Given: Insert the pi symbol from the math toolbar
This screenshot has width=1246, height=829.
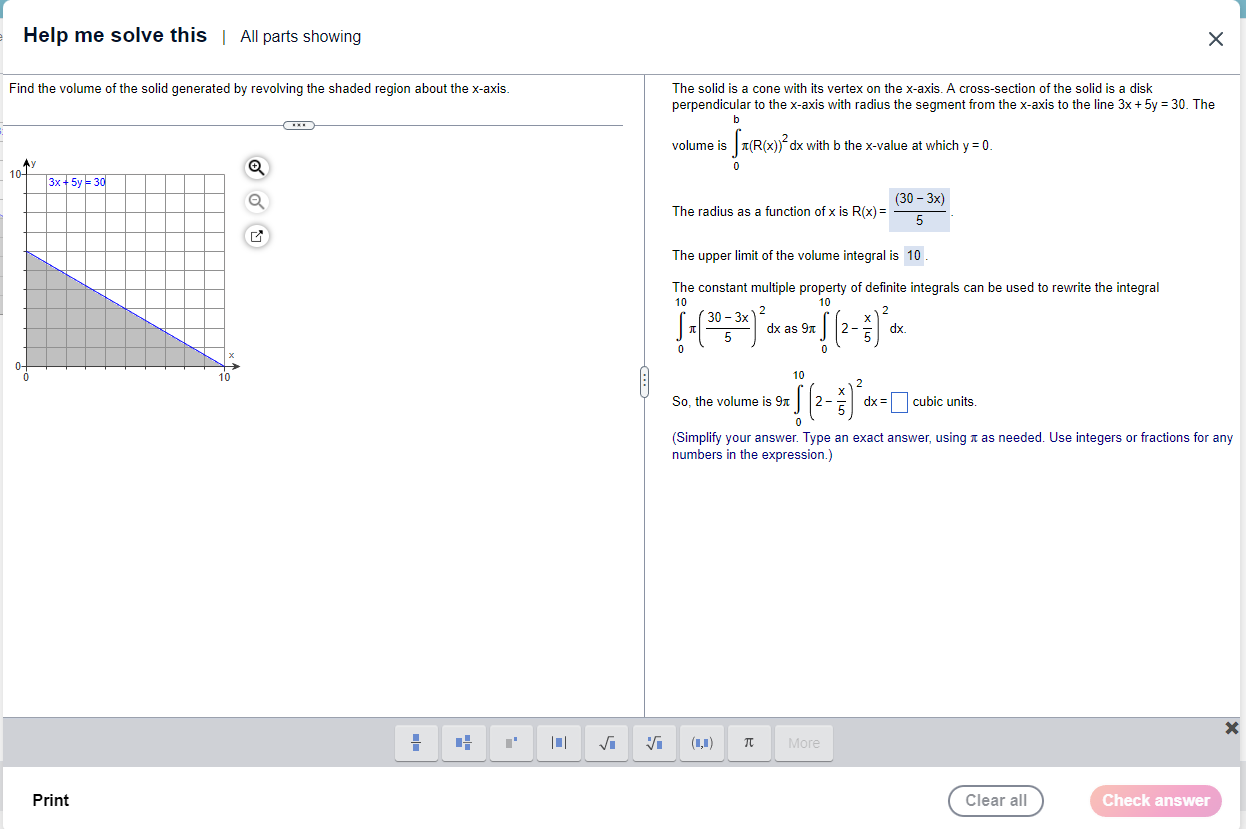Looking at the screenshot, I should [x=749, y=743].
